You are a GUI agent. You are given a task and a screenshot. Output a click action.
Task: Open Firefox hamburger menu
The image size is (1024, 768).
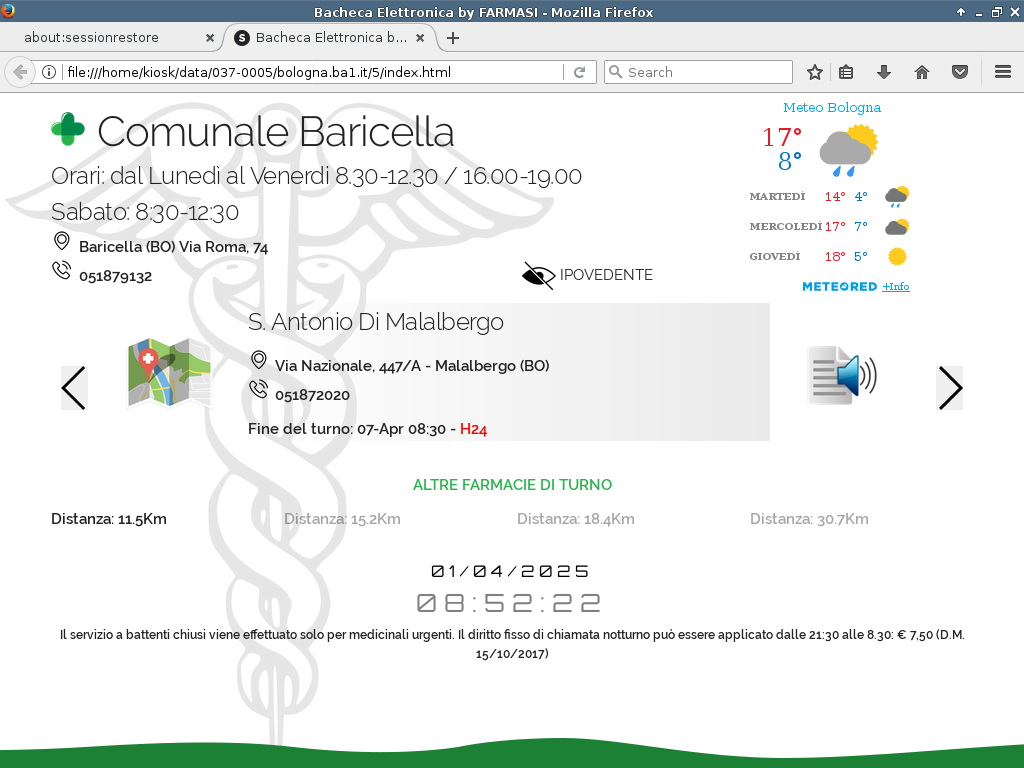pyautogui.click(x=1003, y=72)
